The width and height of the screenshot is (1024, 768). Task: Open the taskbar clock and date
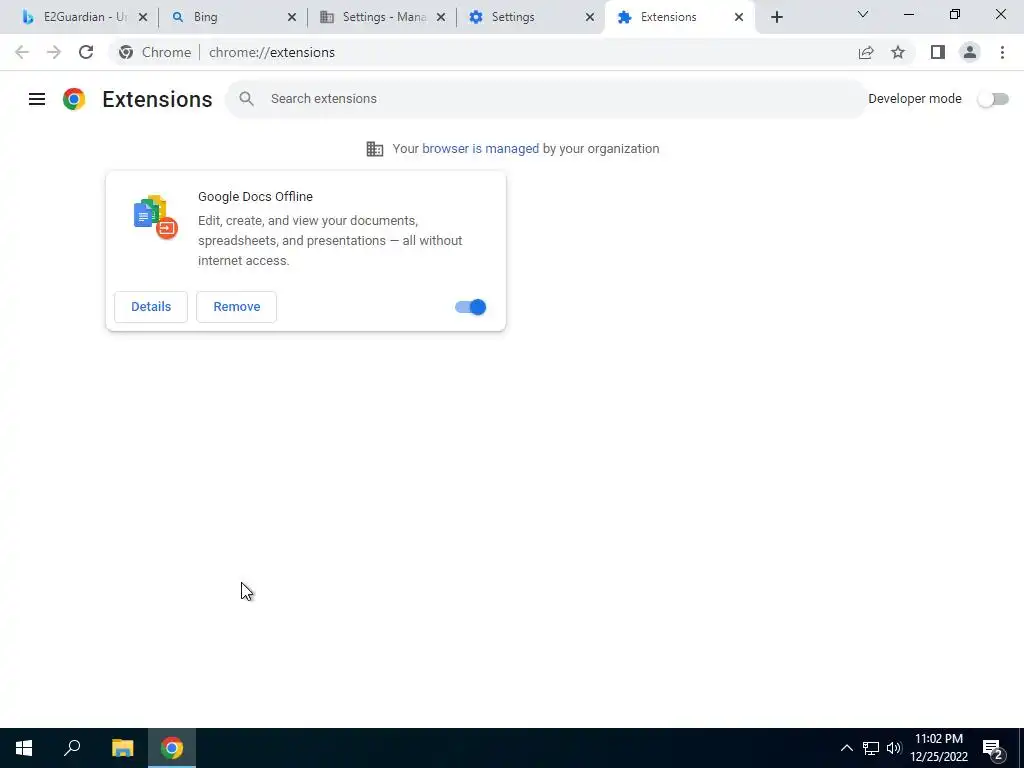click(x=938, y=748)
